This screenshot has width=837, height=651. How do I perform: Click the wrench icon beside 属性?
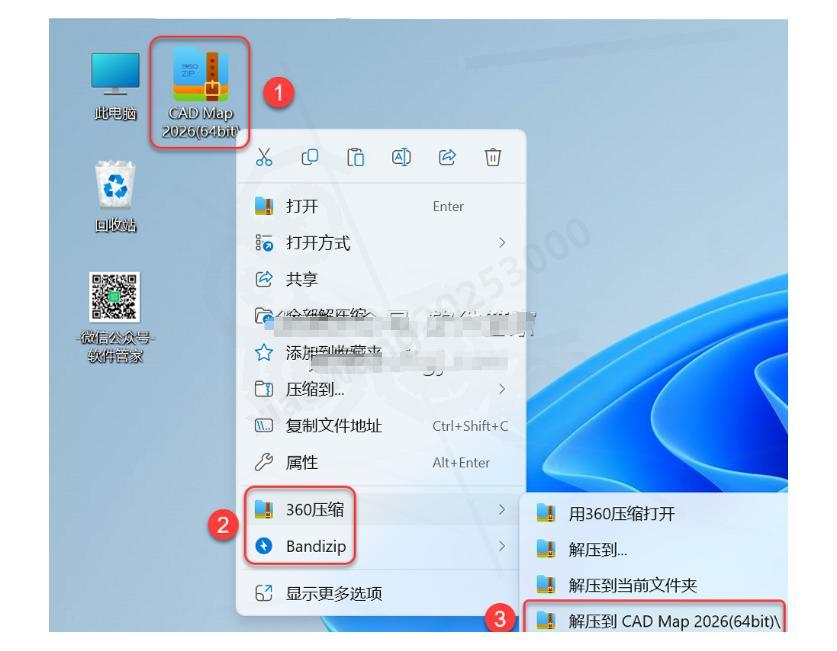264,462
